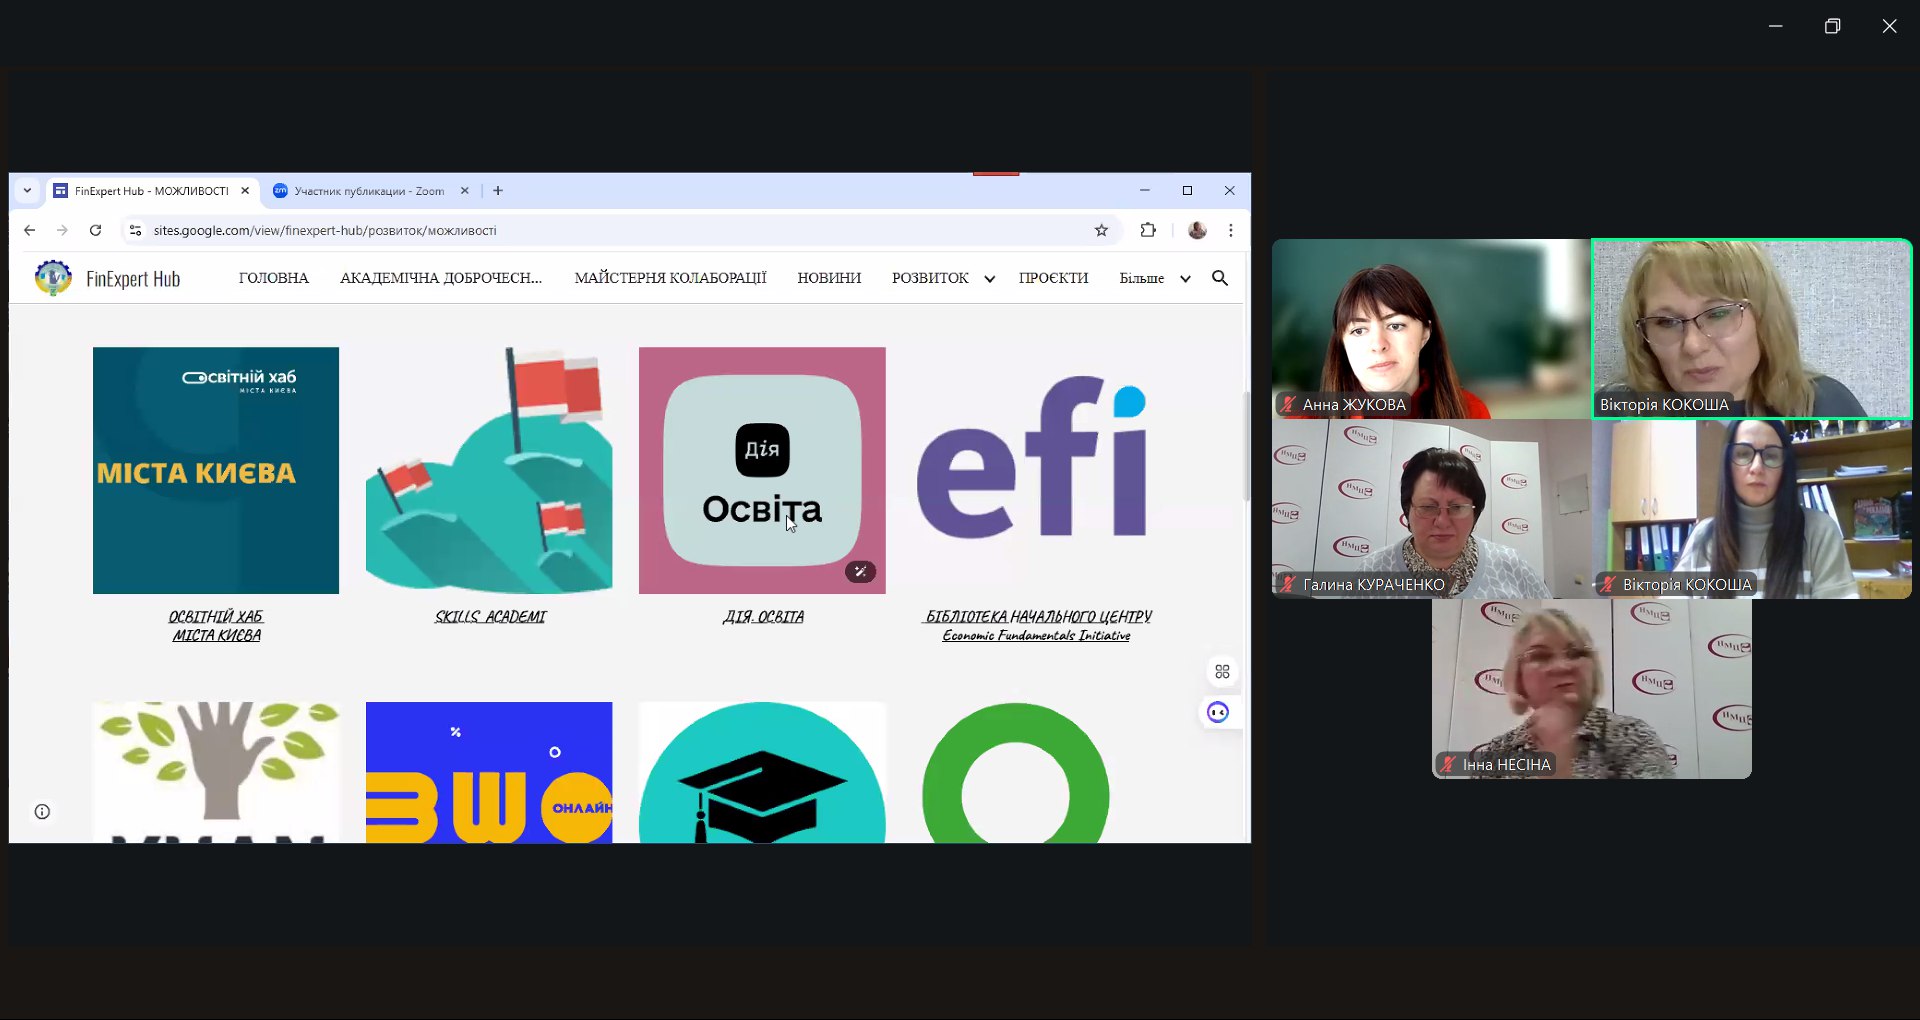Click the FinExpert Hub logo
The height and width of the screenshot is (1020, 1920).
(53, 278)
